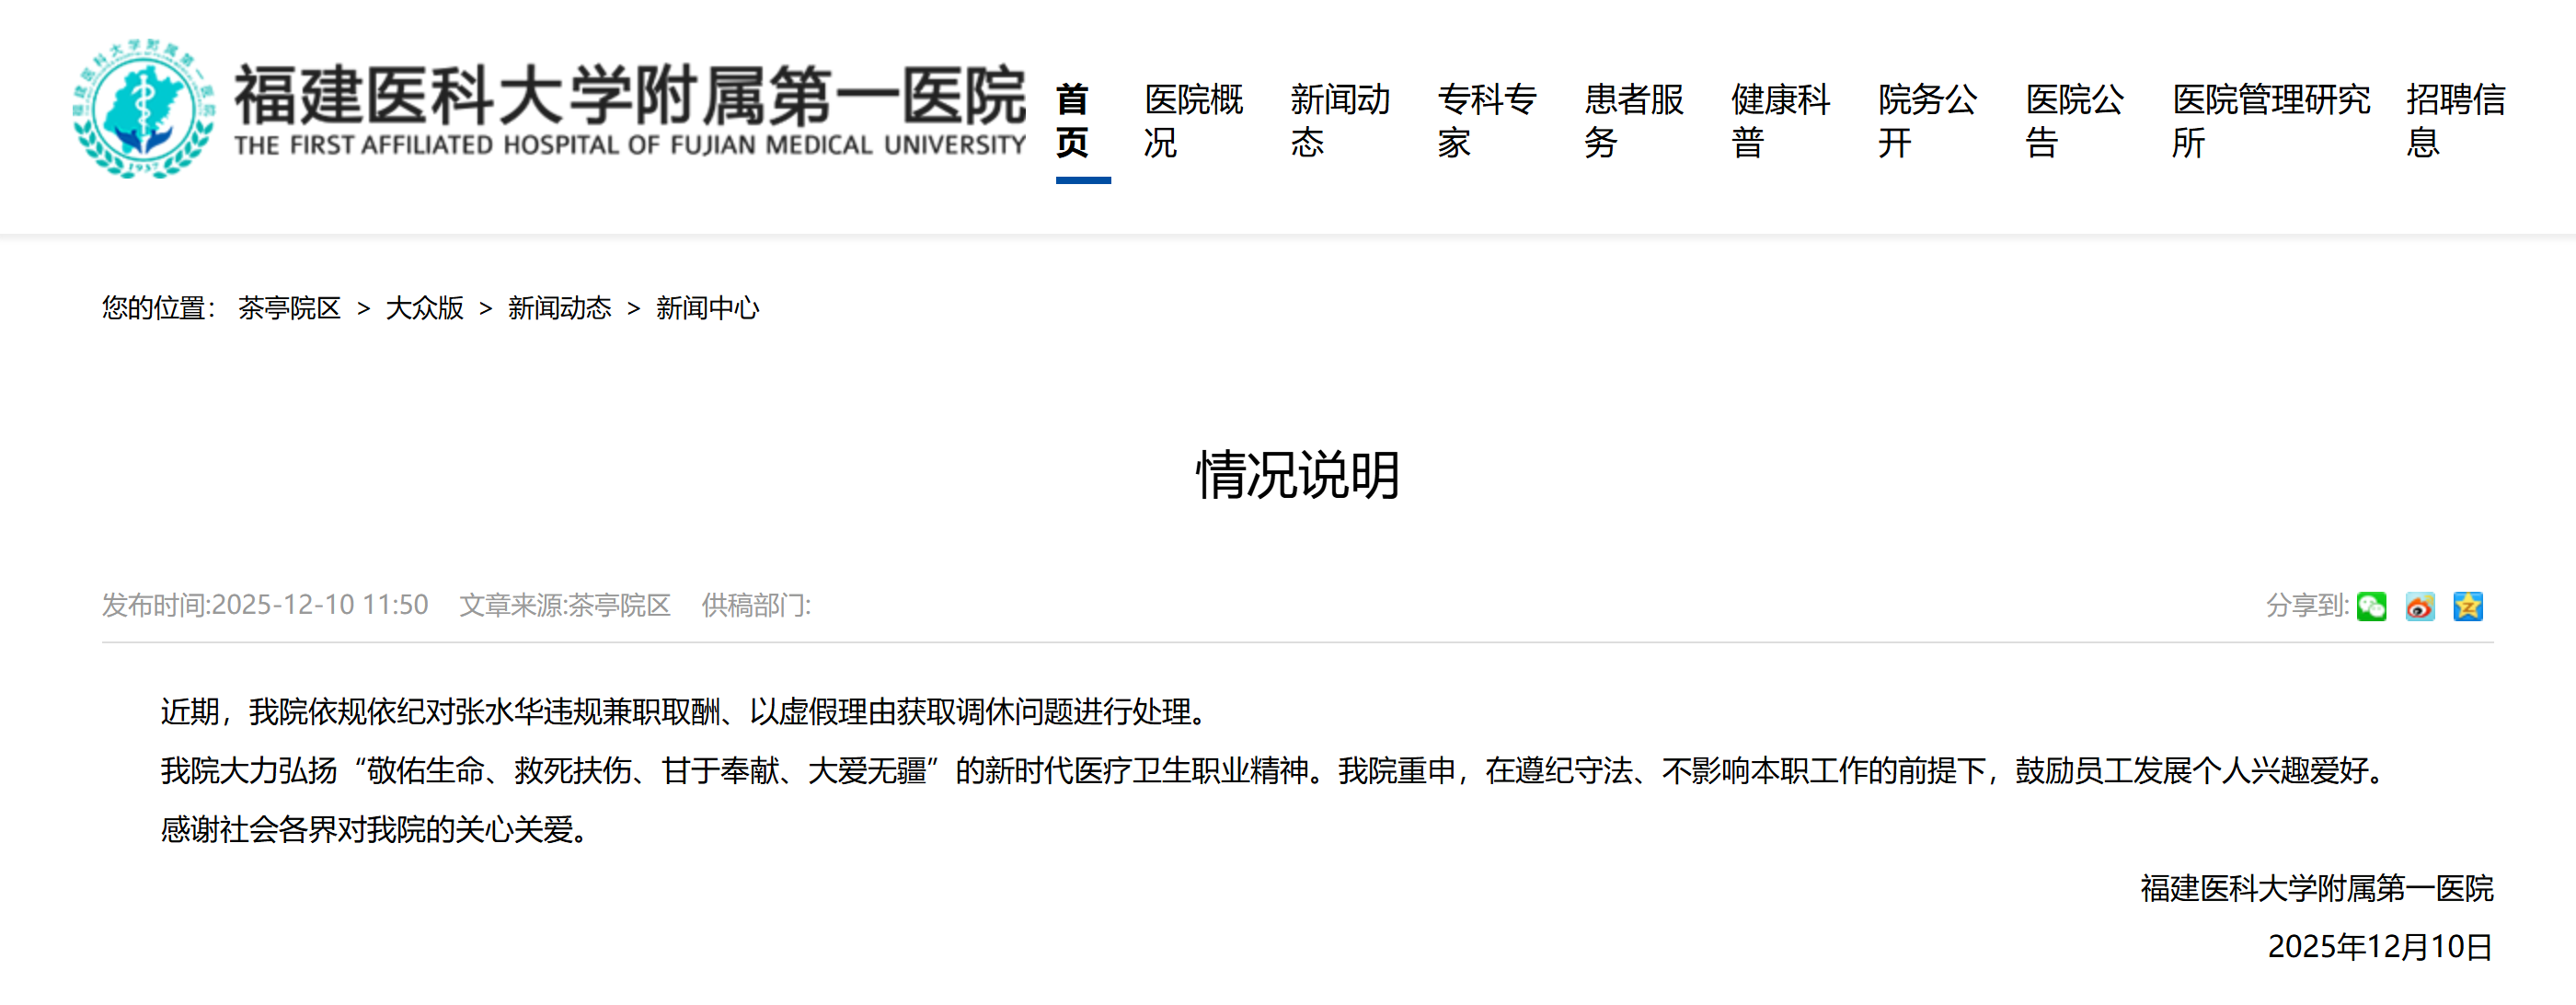Click 新闻中心 breadcrumb link
Viewport: 2576px width, 1005px height.
(x=707, y=308)
